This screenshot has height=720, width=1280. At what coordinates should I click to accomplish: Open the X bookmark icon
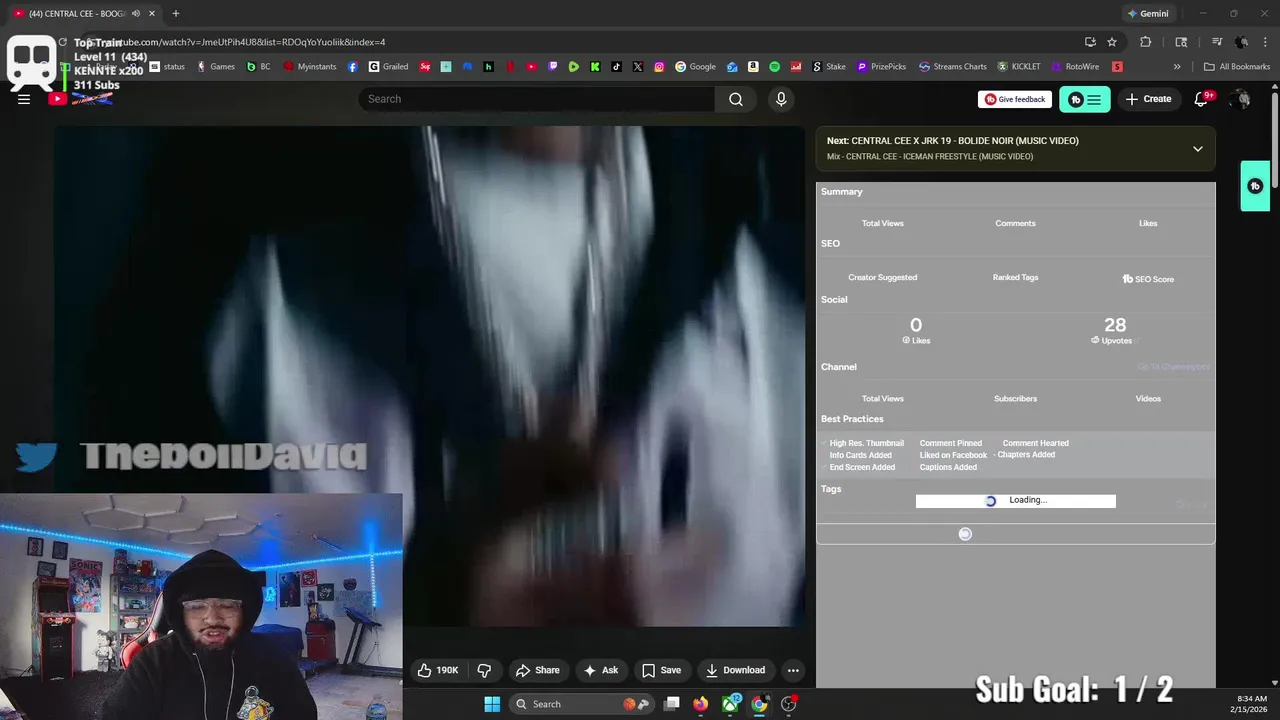coord(638,67)
